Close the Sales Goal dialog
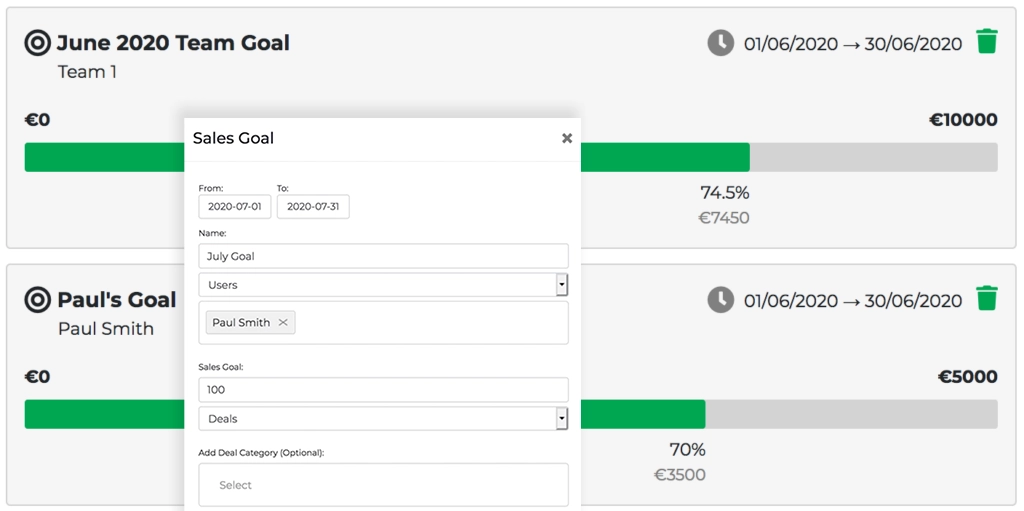 point(567,138)
